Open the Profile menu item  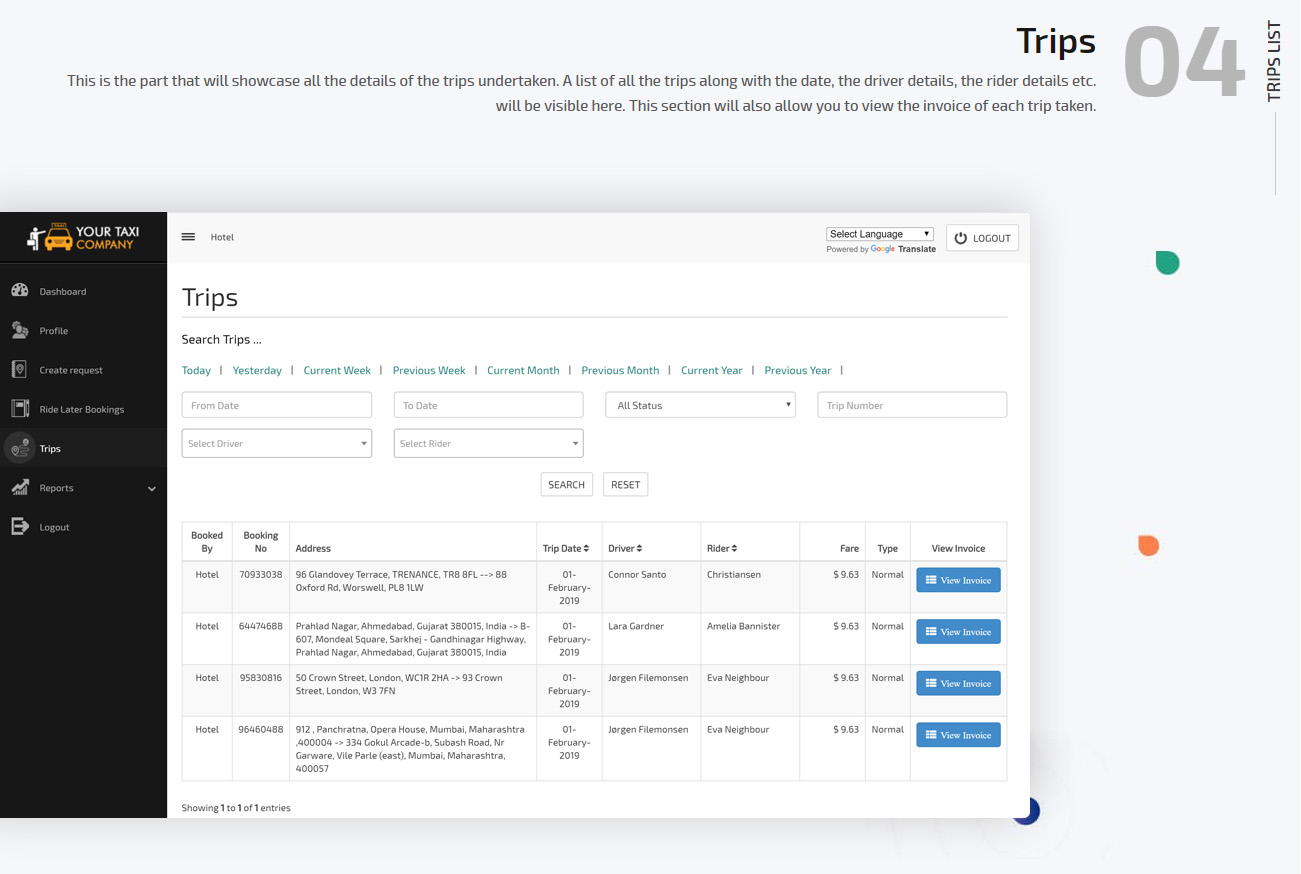[x=84, y=330]
